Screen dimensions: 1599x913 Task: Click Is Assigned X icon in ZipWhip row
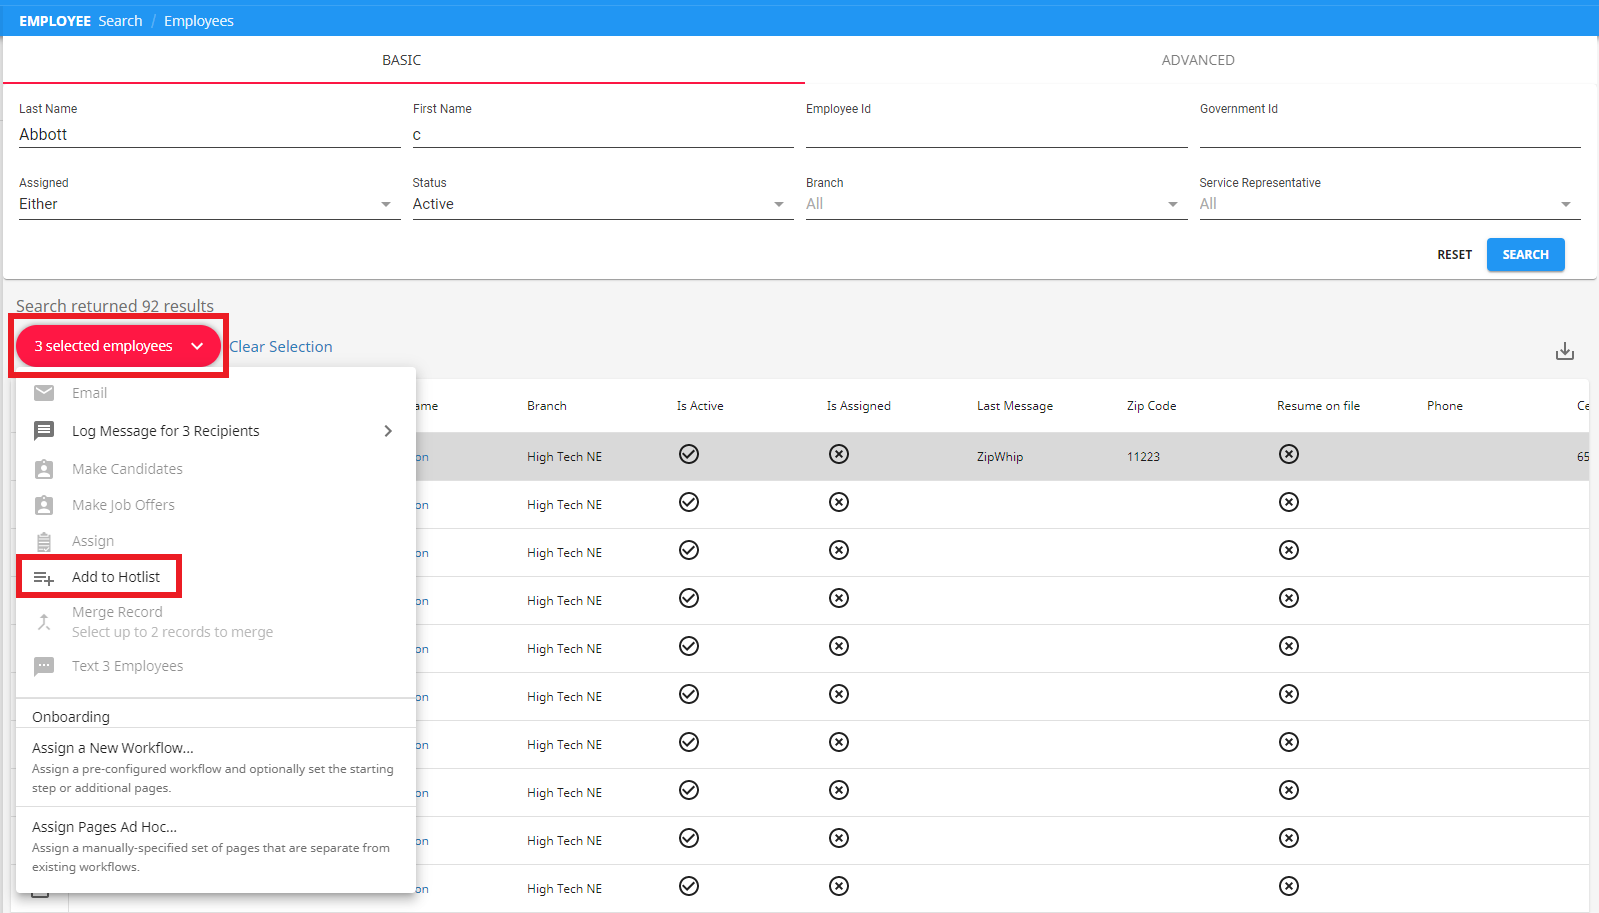click(839, 455)
